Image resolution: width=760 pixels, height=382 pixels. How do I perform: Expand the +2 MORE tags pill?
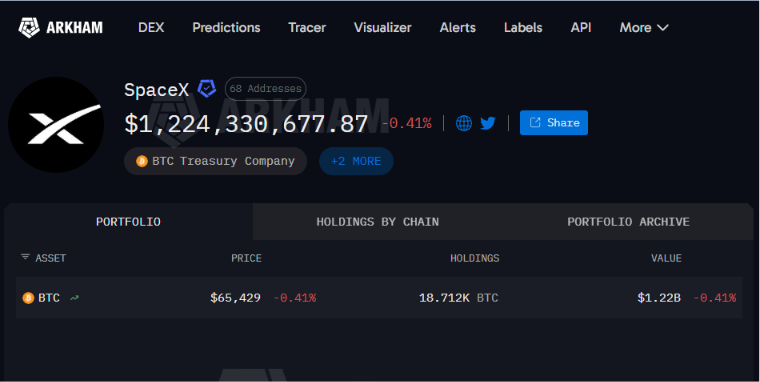[x=356, y=161]
